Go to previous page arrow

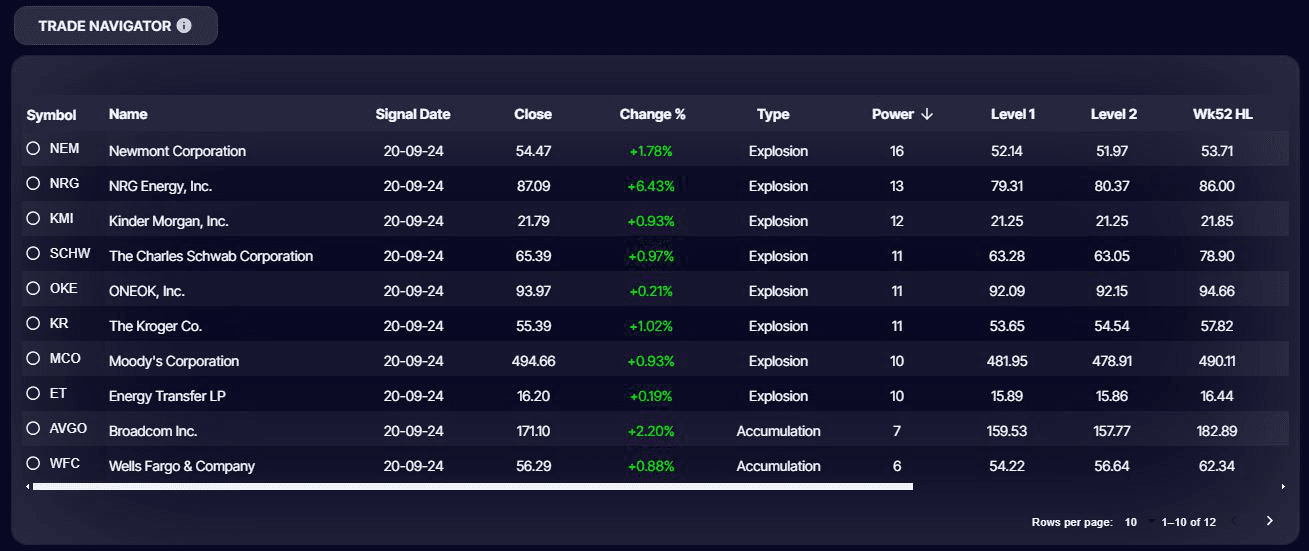pos(1234,521)
